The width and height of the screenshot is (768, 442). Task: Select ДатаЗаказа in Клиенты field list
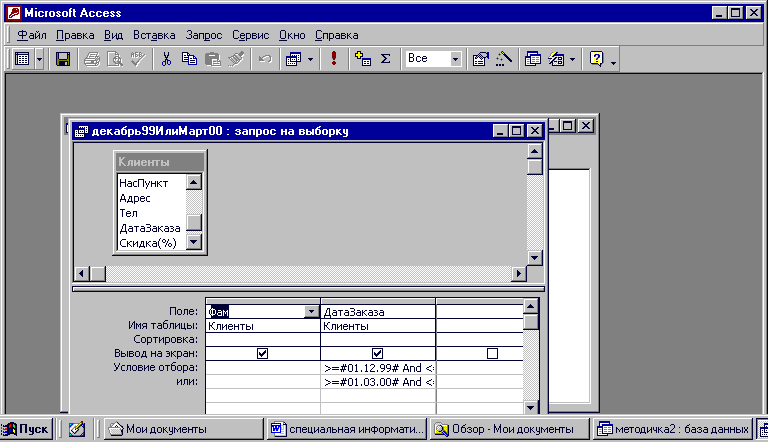pyautogui.click(x=150, y=228)
